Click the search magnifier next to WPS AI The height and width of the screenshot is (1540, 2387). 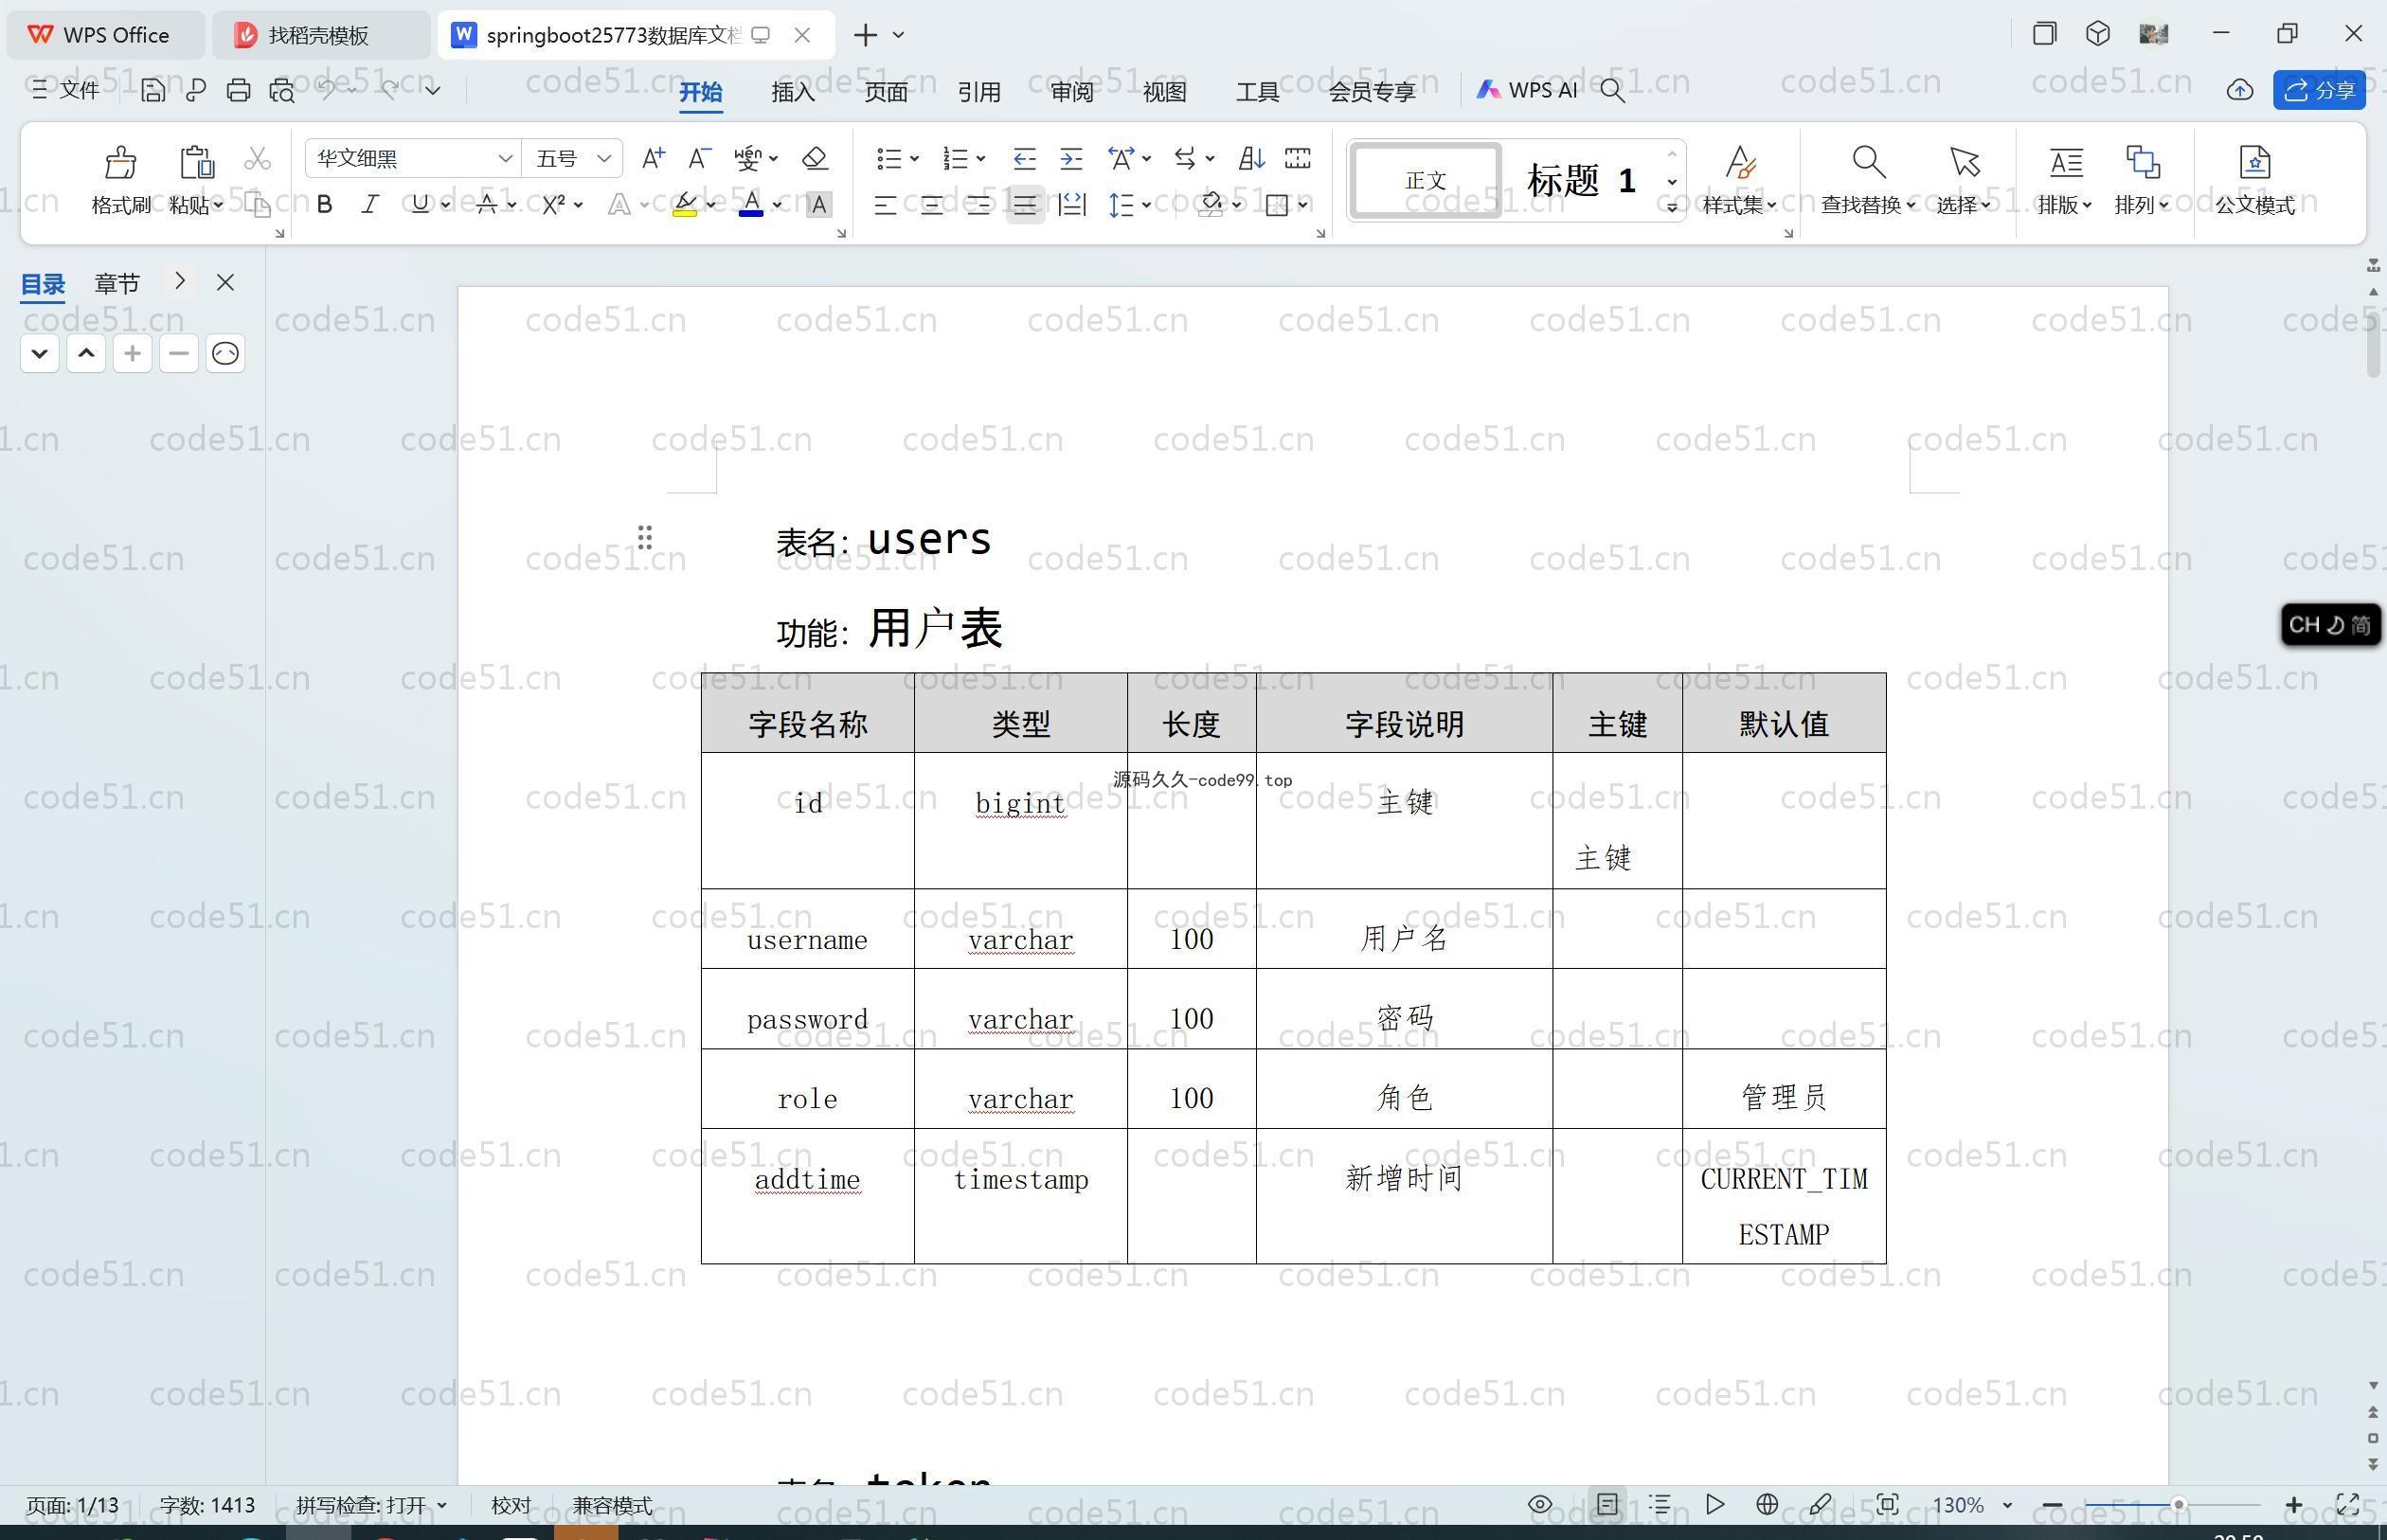point(1612,91)
